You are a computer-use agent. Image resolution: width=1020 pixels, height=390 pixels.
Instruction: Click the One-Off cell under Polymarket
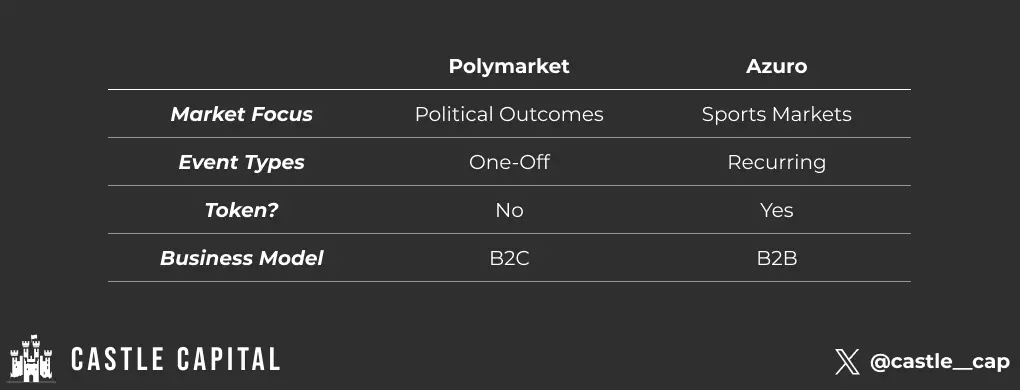(509, 162)
